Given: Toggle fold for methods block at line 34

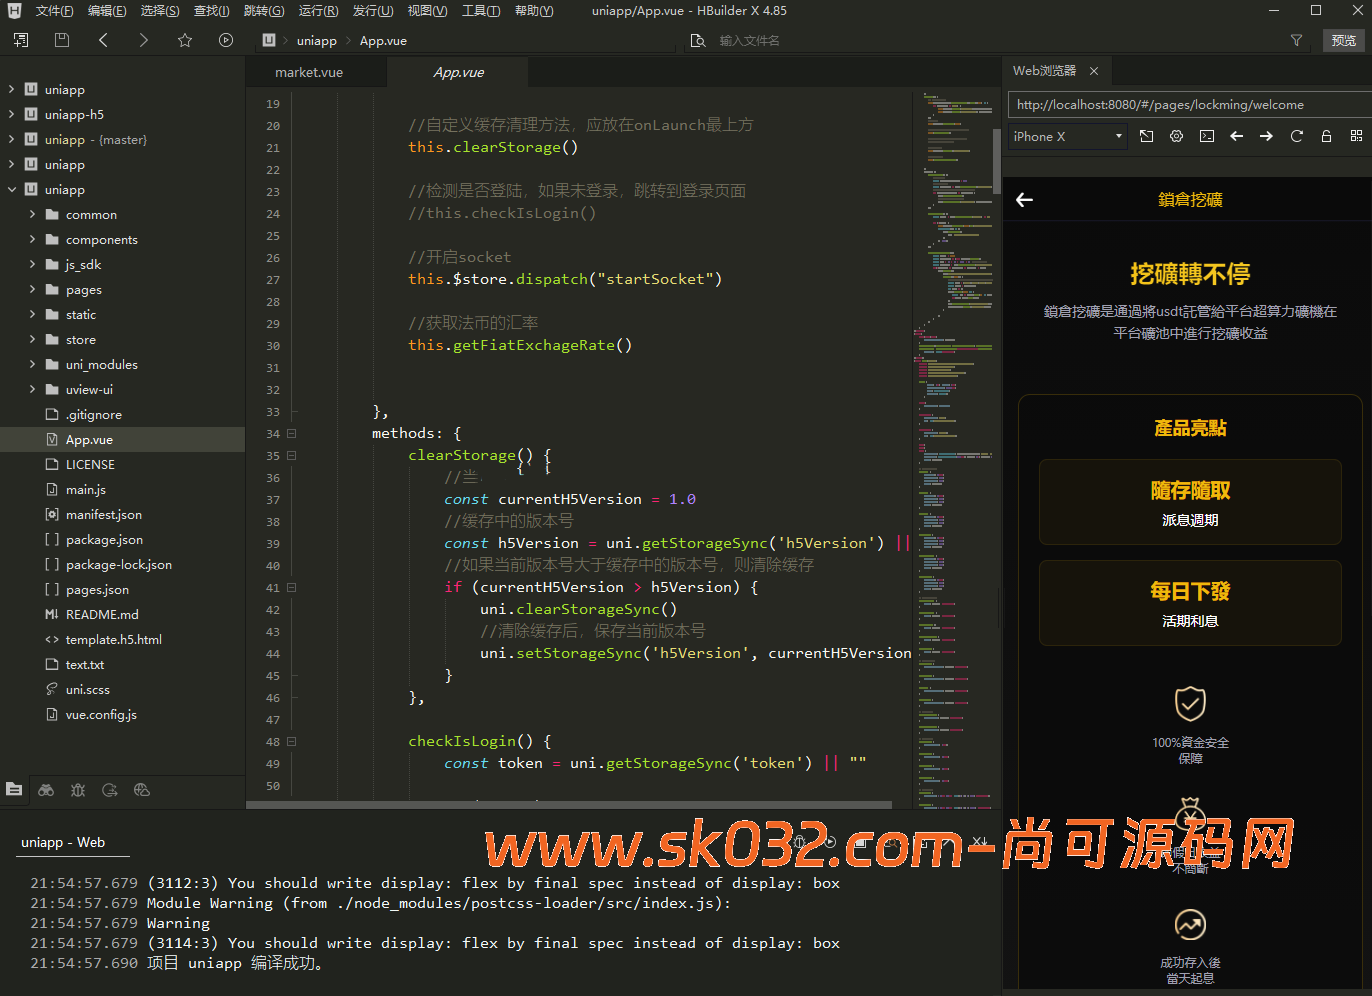Looking at the screenshot, I should coord(292,434).
